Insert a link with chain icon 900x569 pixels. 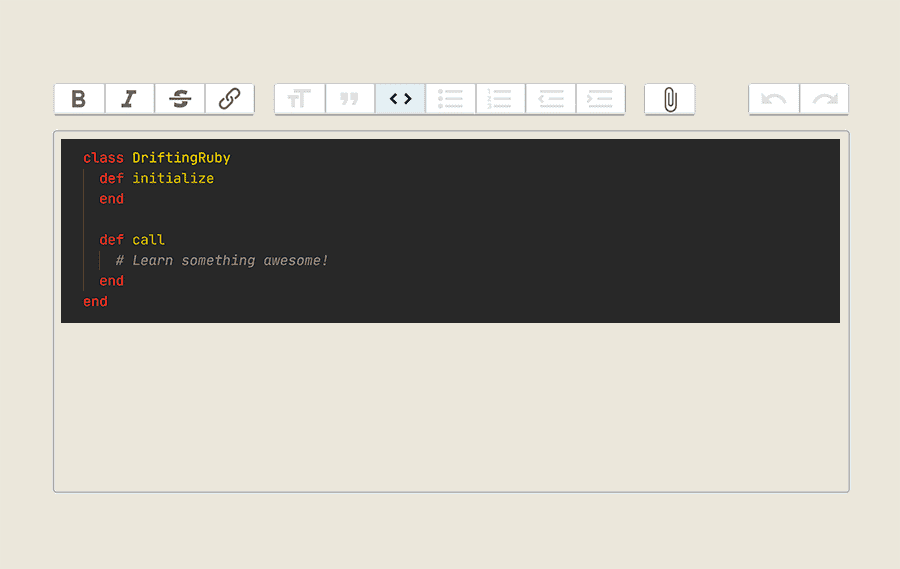click(x=230, y=99)
